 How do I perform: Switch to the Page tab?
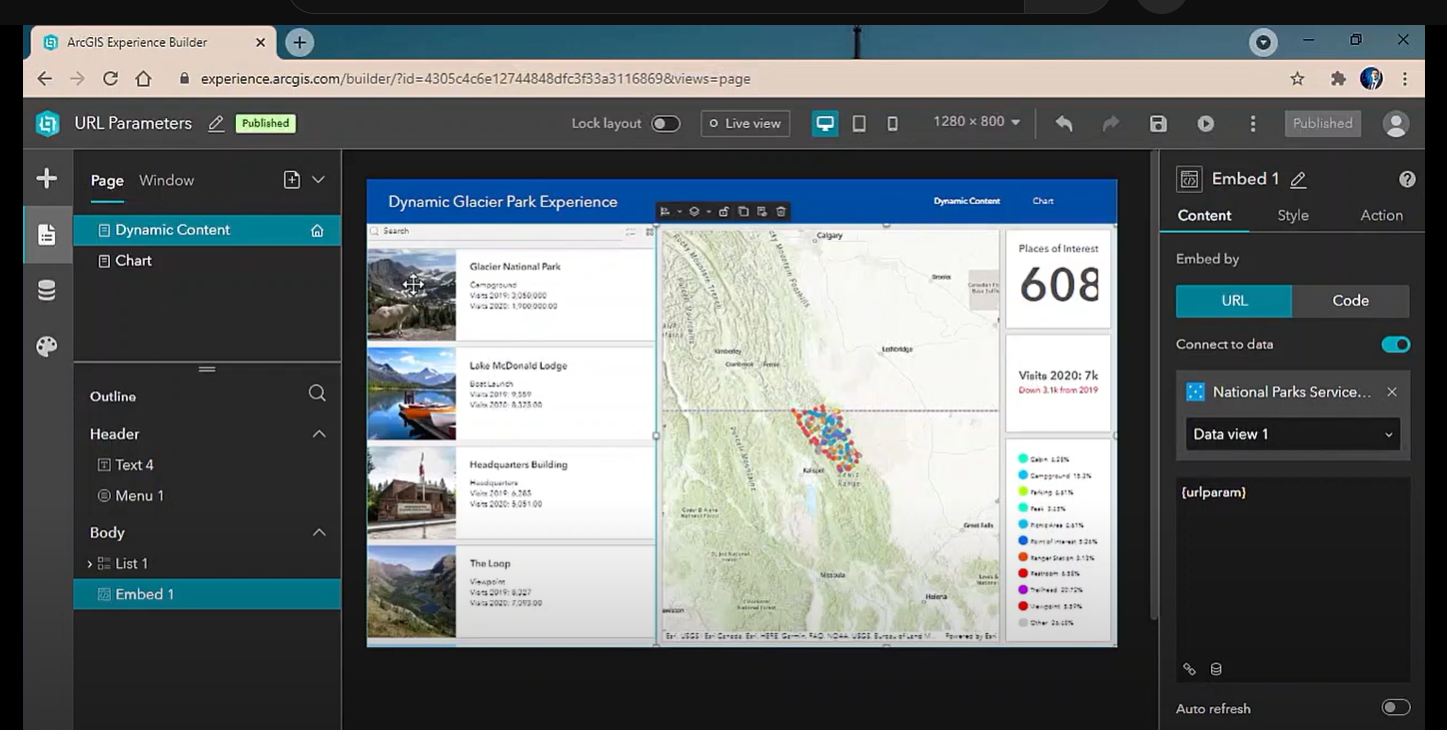coord(107,181)
